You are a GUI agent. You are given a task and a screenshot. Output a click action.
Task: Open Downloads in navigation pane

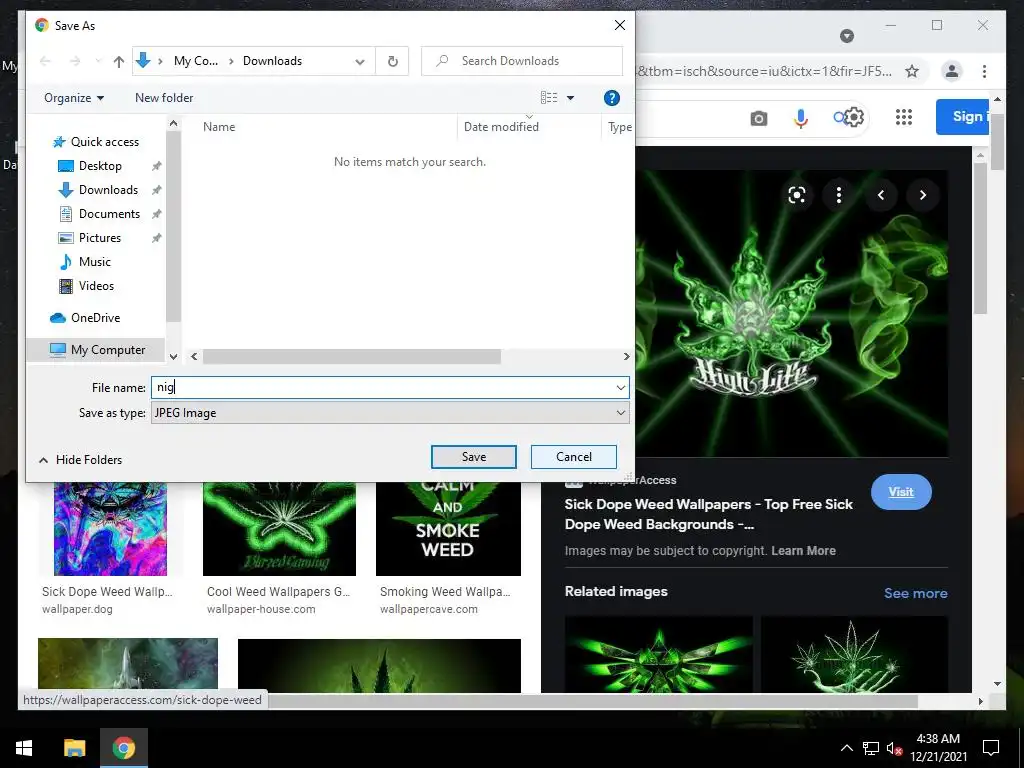pos(108,190)
